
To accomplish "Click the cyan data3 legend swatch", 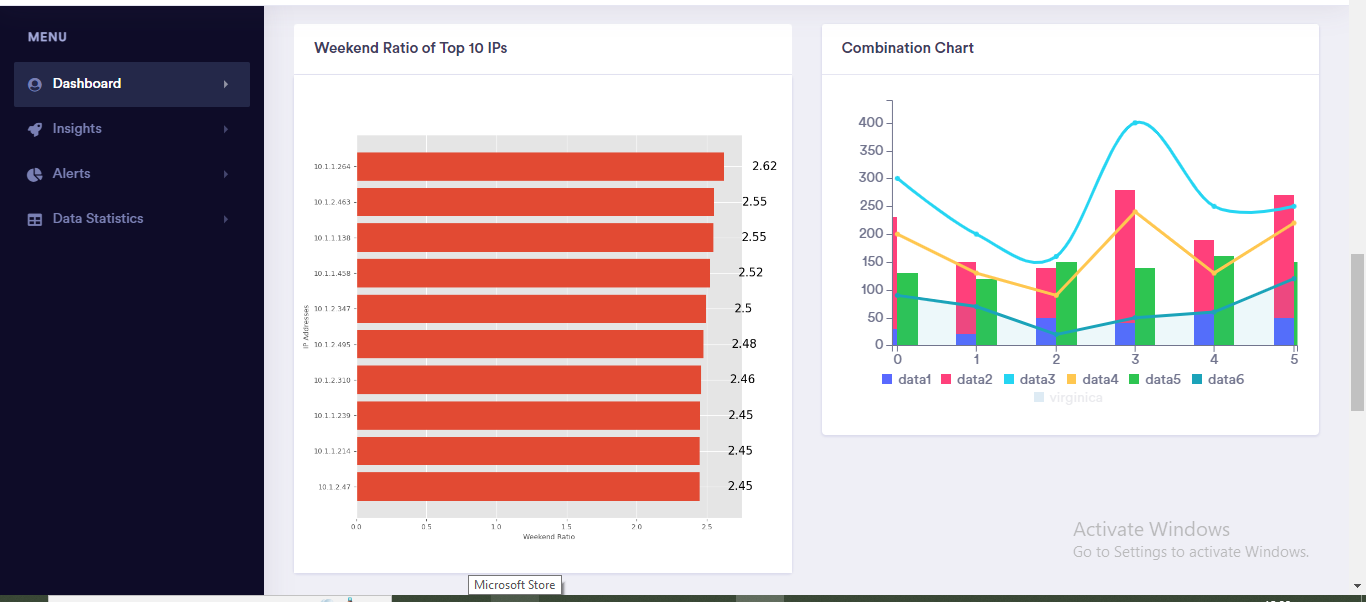I will (x=1009, y=380).
